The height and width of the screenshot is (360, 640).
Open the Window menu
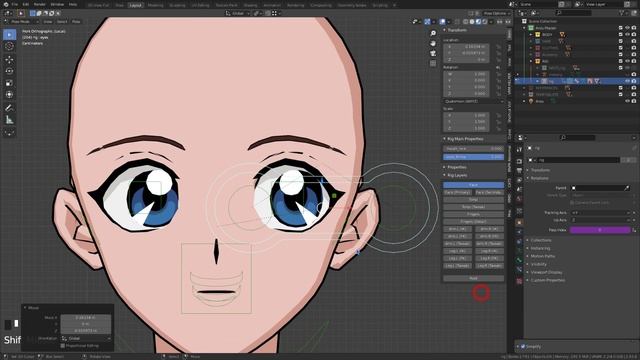pyautogui.click(x=57, y=4)
